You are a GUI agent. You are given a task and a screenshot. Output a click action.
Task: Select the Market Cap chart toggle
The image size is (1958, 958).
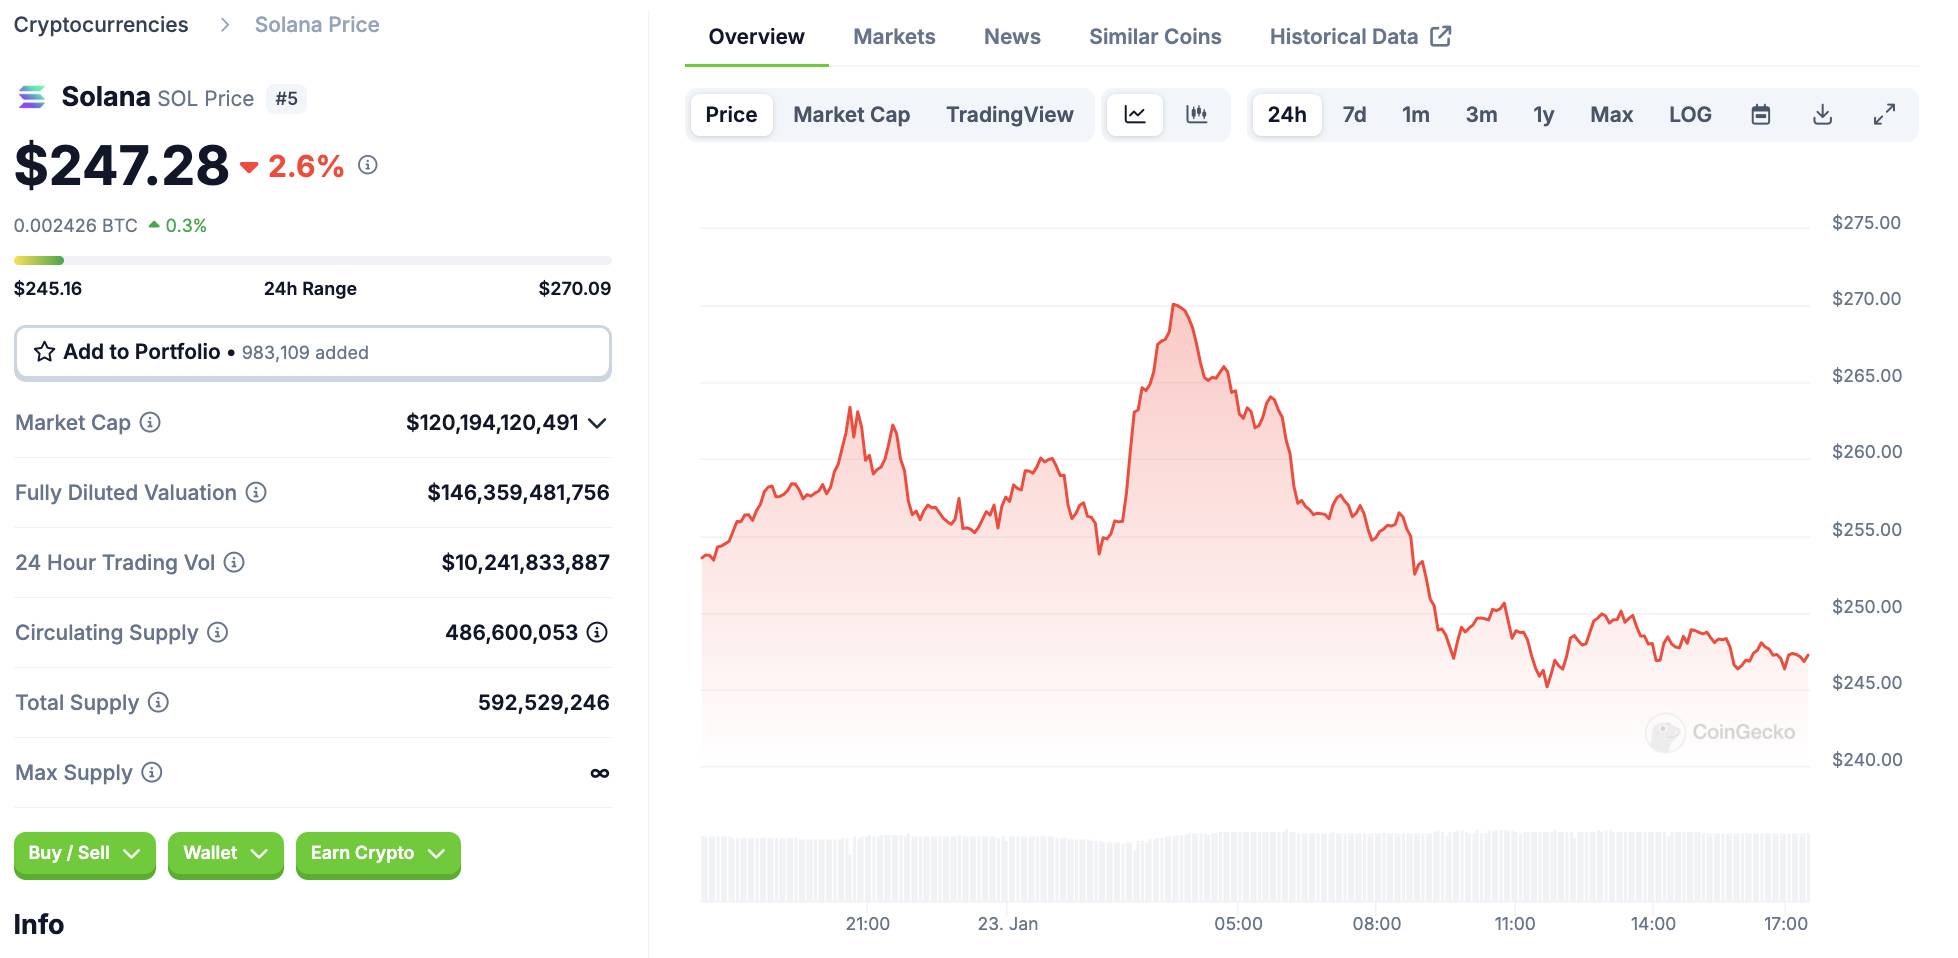852,115
